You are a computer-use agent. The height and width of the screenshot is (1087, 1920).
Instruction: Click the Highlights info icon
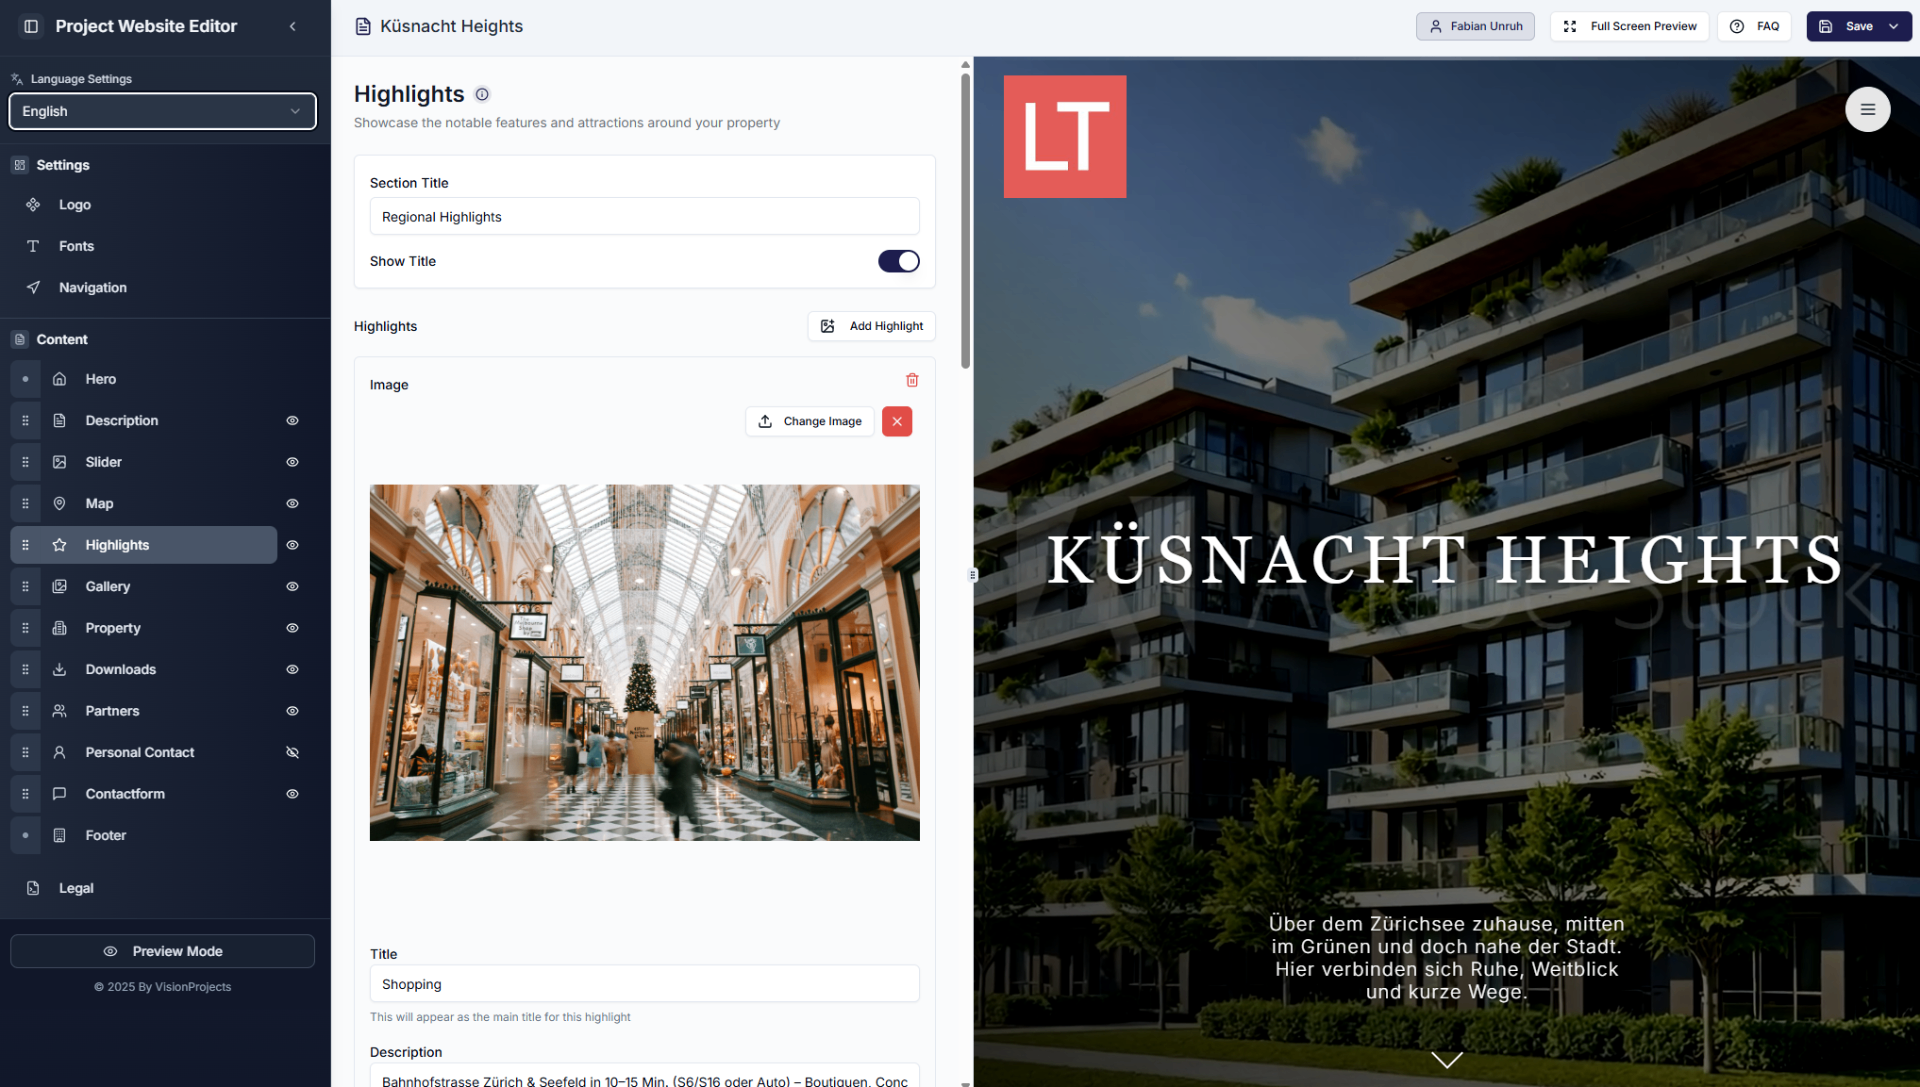coord(482,94)
